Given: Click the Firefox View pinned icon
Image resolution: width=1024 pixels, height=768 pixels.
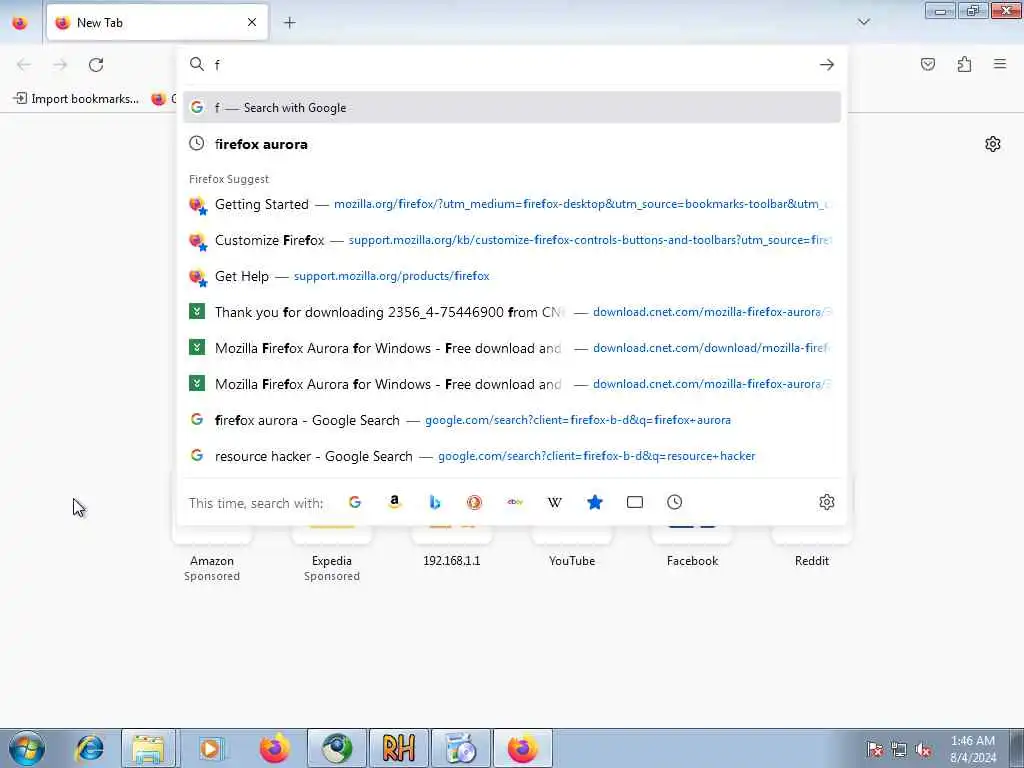Looking at the screenshot, I should tap(20, 23).
